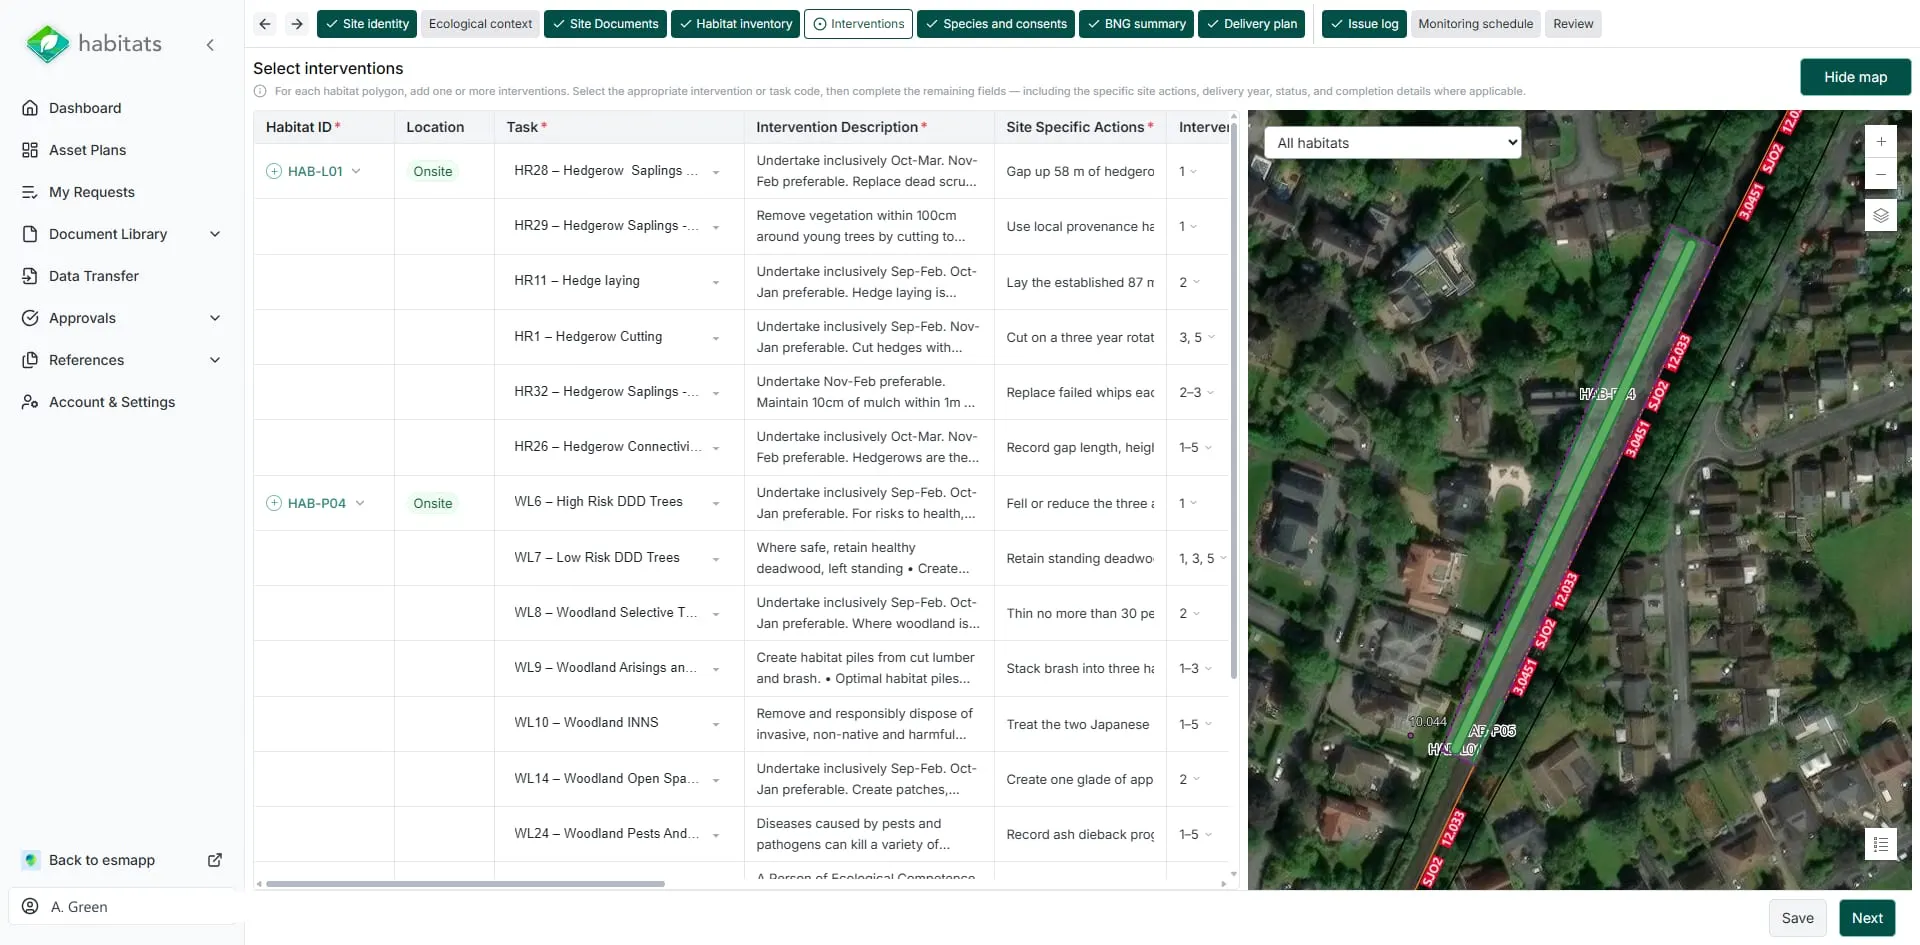Image resolution: width=1920 pixels, height=945 pixels.
Task: Click the Hide map button
Action: 1855,77
